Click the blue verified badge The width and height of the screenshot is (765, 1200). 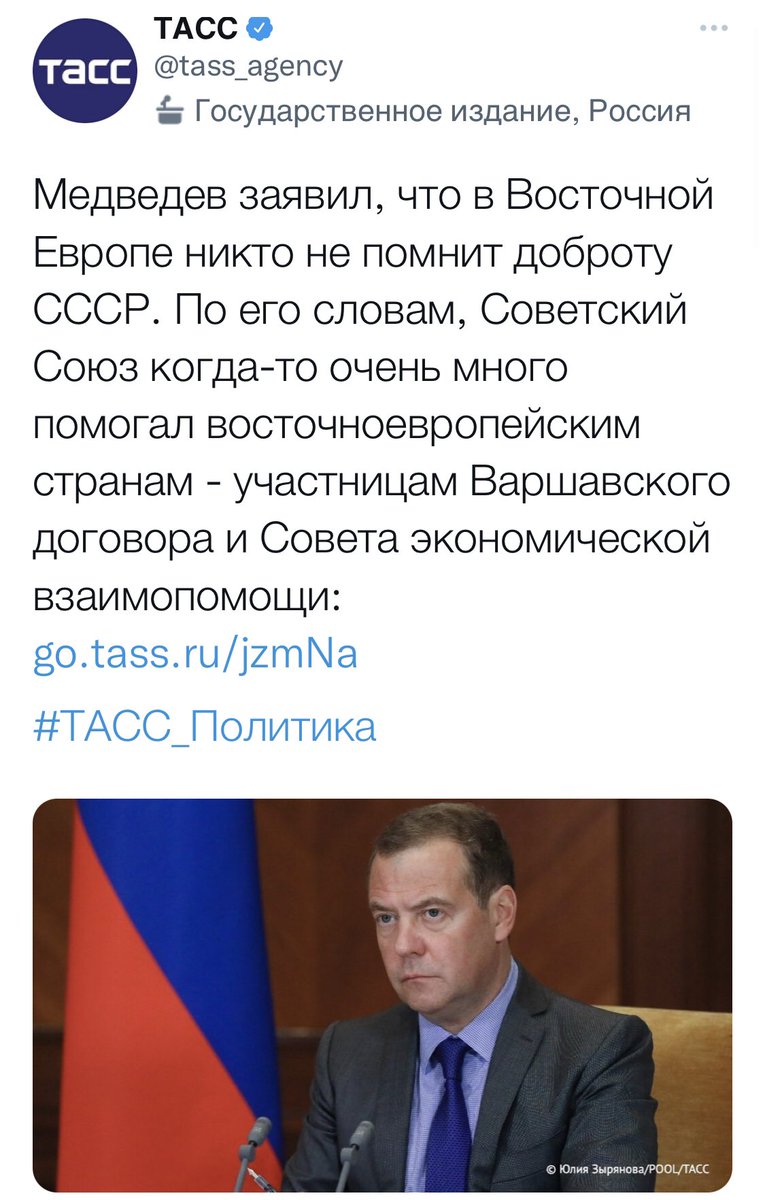(x=259, y=29)
